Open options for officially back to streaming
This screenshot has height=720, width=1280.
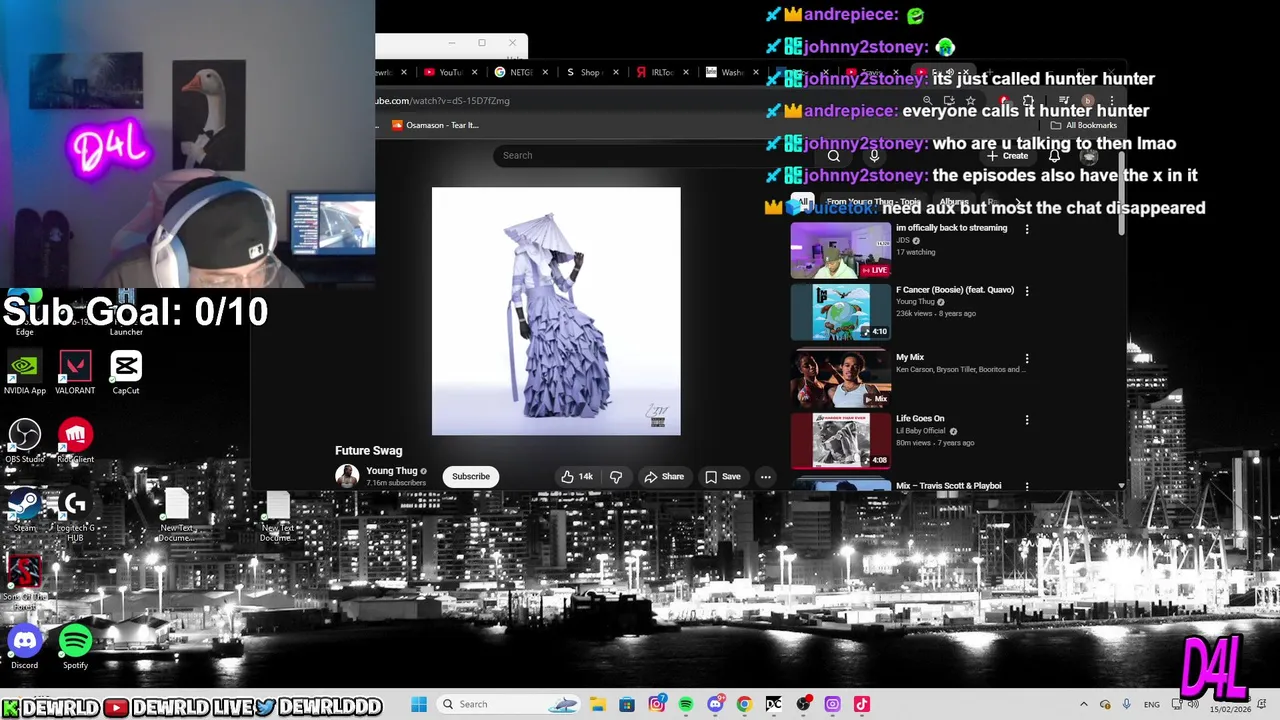(1026, 229)
